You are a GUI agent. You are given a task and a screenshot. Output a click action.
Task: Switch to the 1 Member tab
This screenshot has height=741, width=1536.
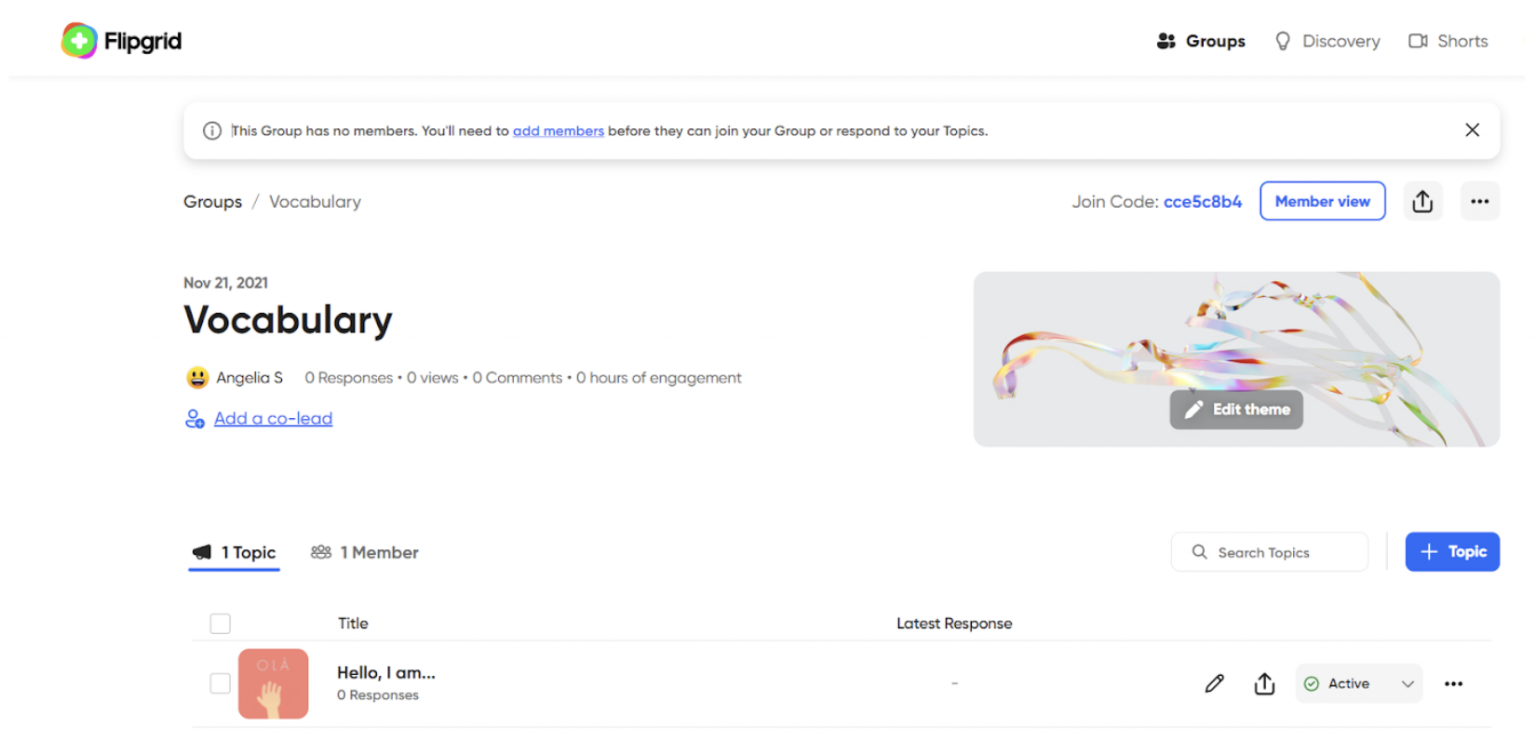[365, 552]
